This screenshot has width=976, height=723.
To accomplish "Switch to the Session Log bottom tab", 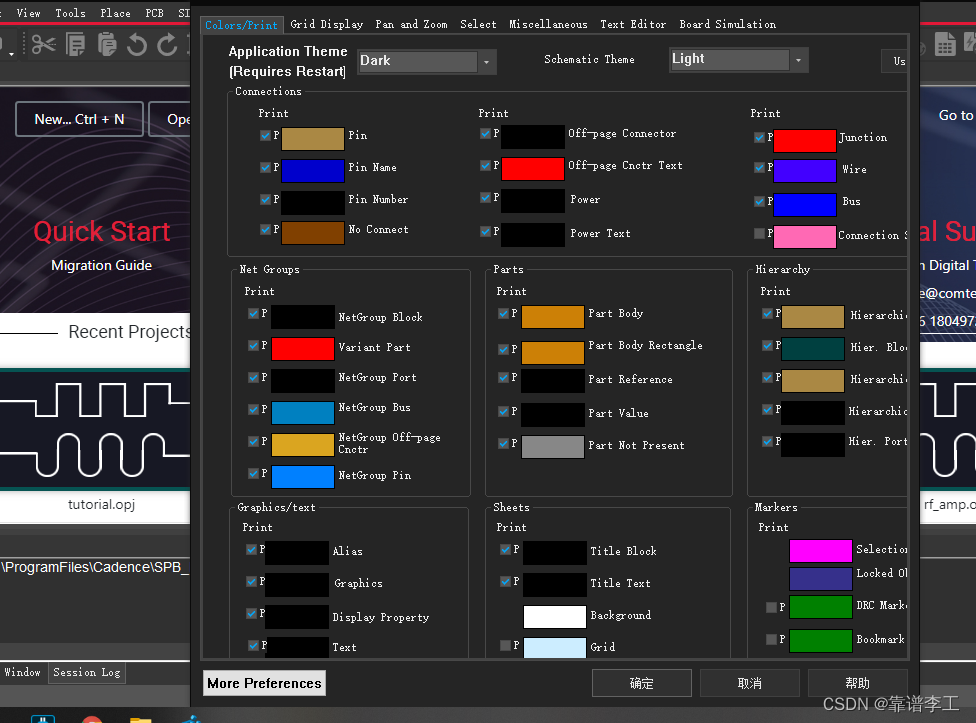I will tap(87, 673).
